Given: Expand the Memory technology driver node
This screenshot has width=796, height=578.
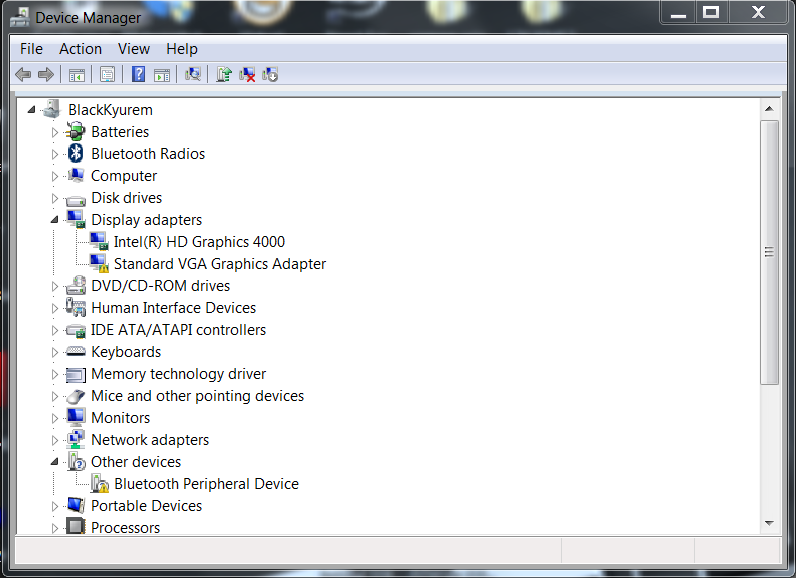Looking at the screenshot, I should click(x=55, y=375).
